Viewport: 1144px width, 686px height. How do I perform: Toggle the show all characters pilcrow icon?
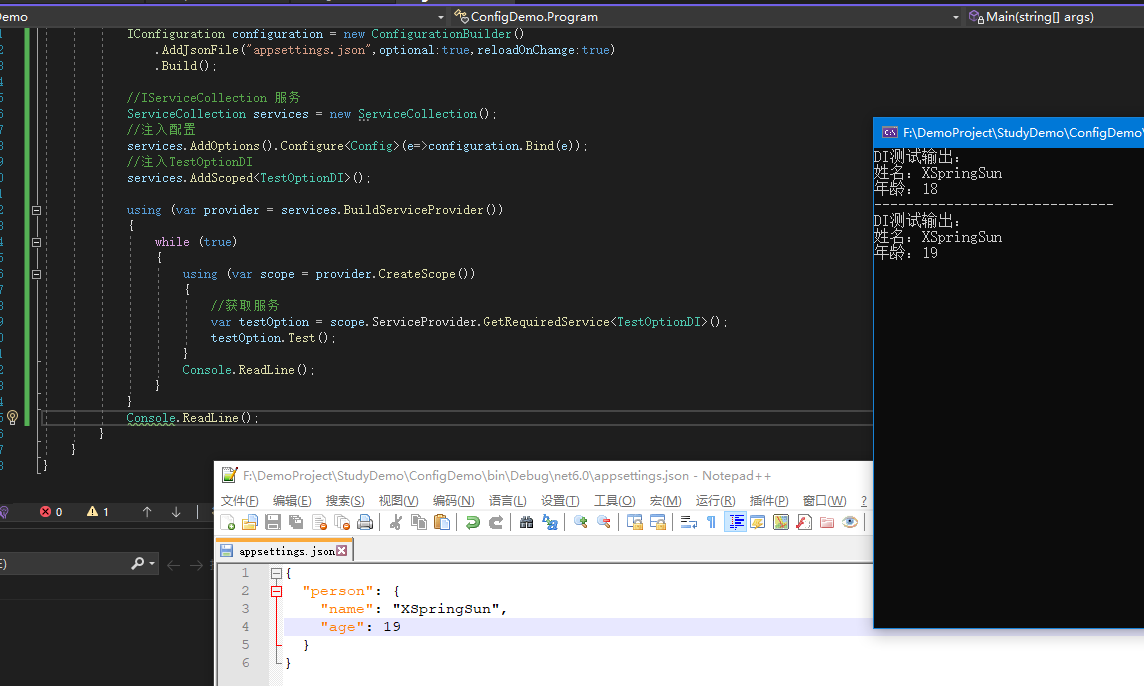click(711, 522)
